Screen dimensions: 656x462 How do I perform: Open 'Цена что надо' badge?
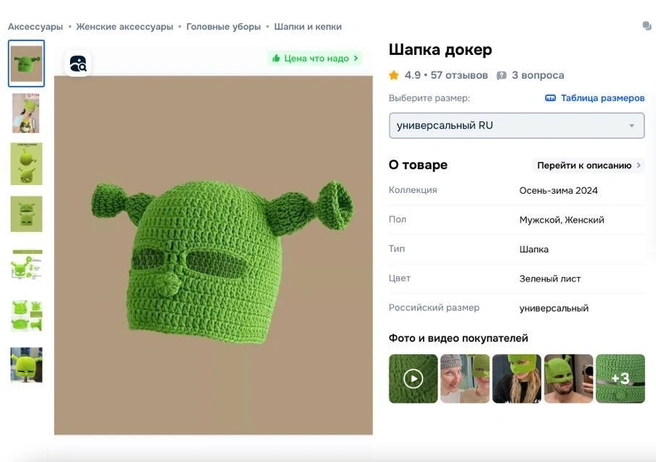315,58
